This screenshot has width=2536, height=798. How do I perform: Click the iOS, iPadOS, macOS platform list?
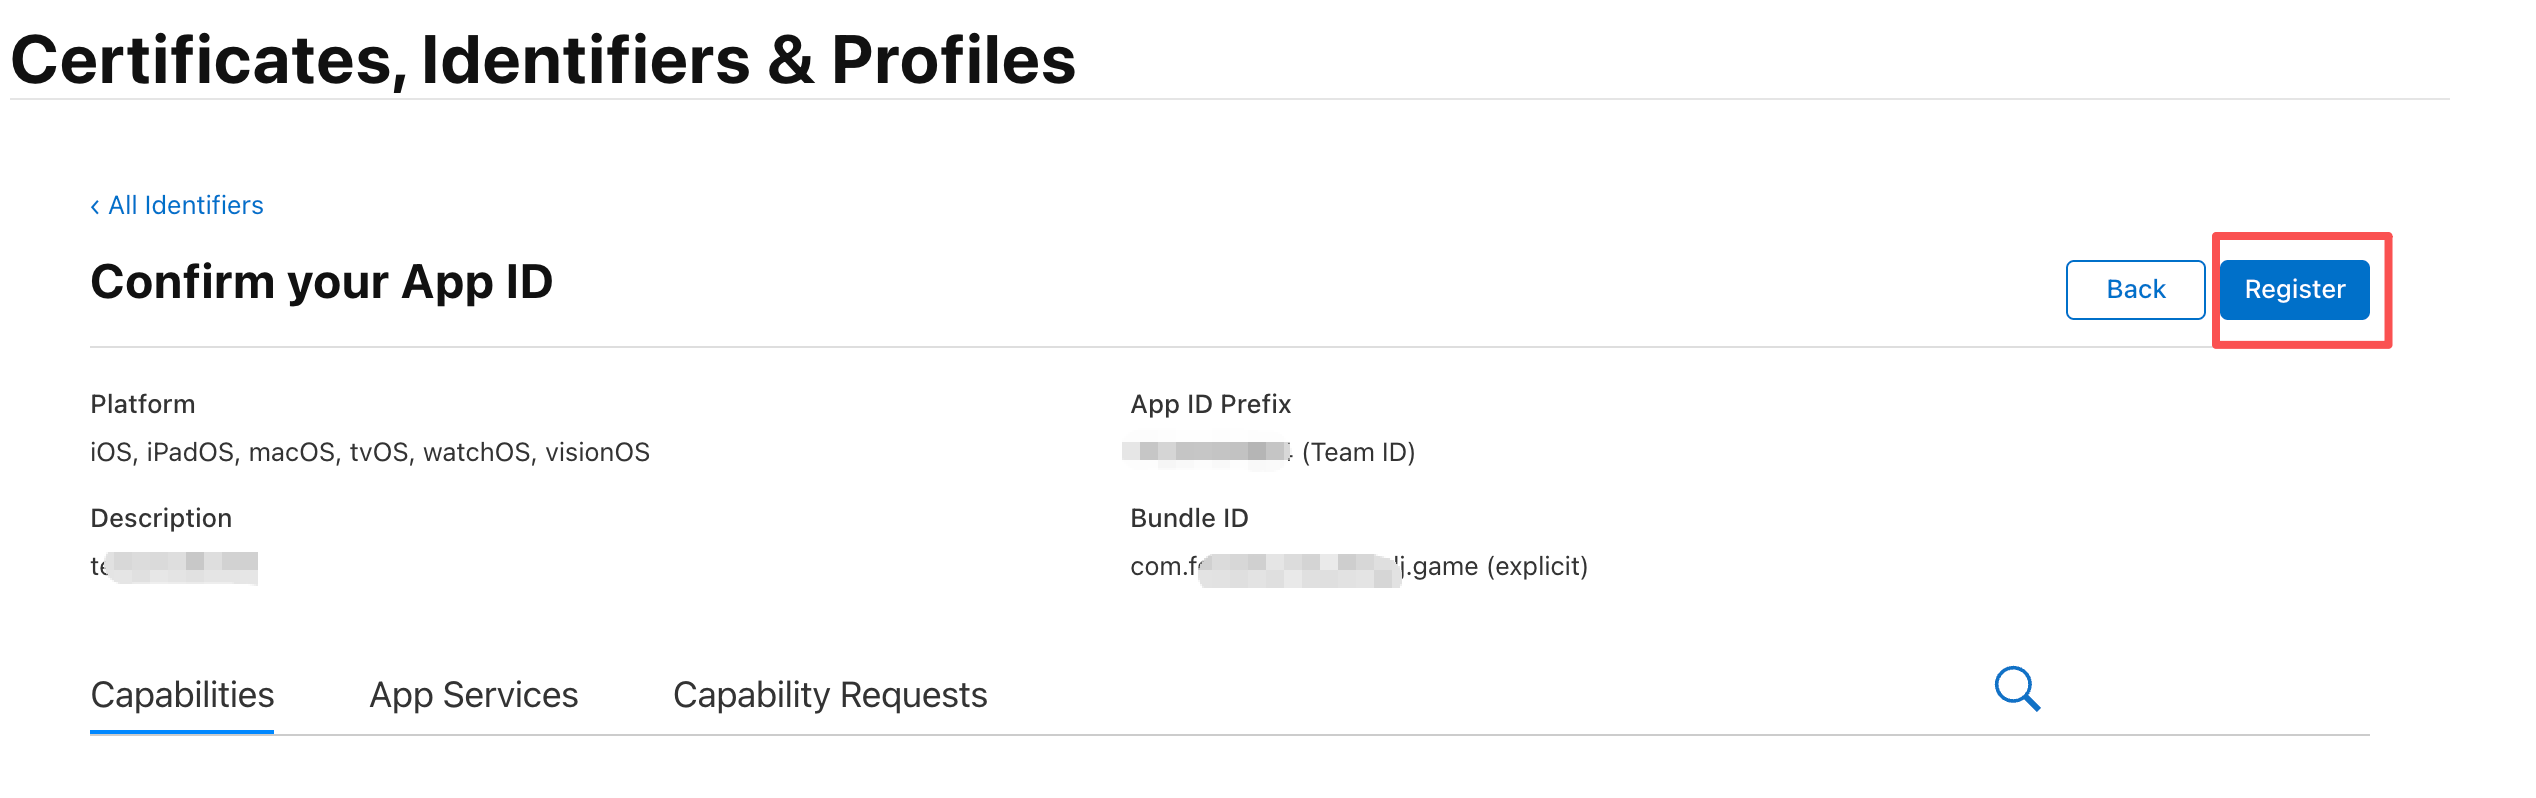[370, 453]
